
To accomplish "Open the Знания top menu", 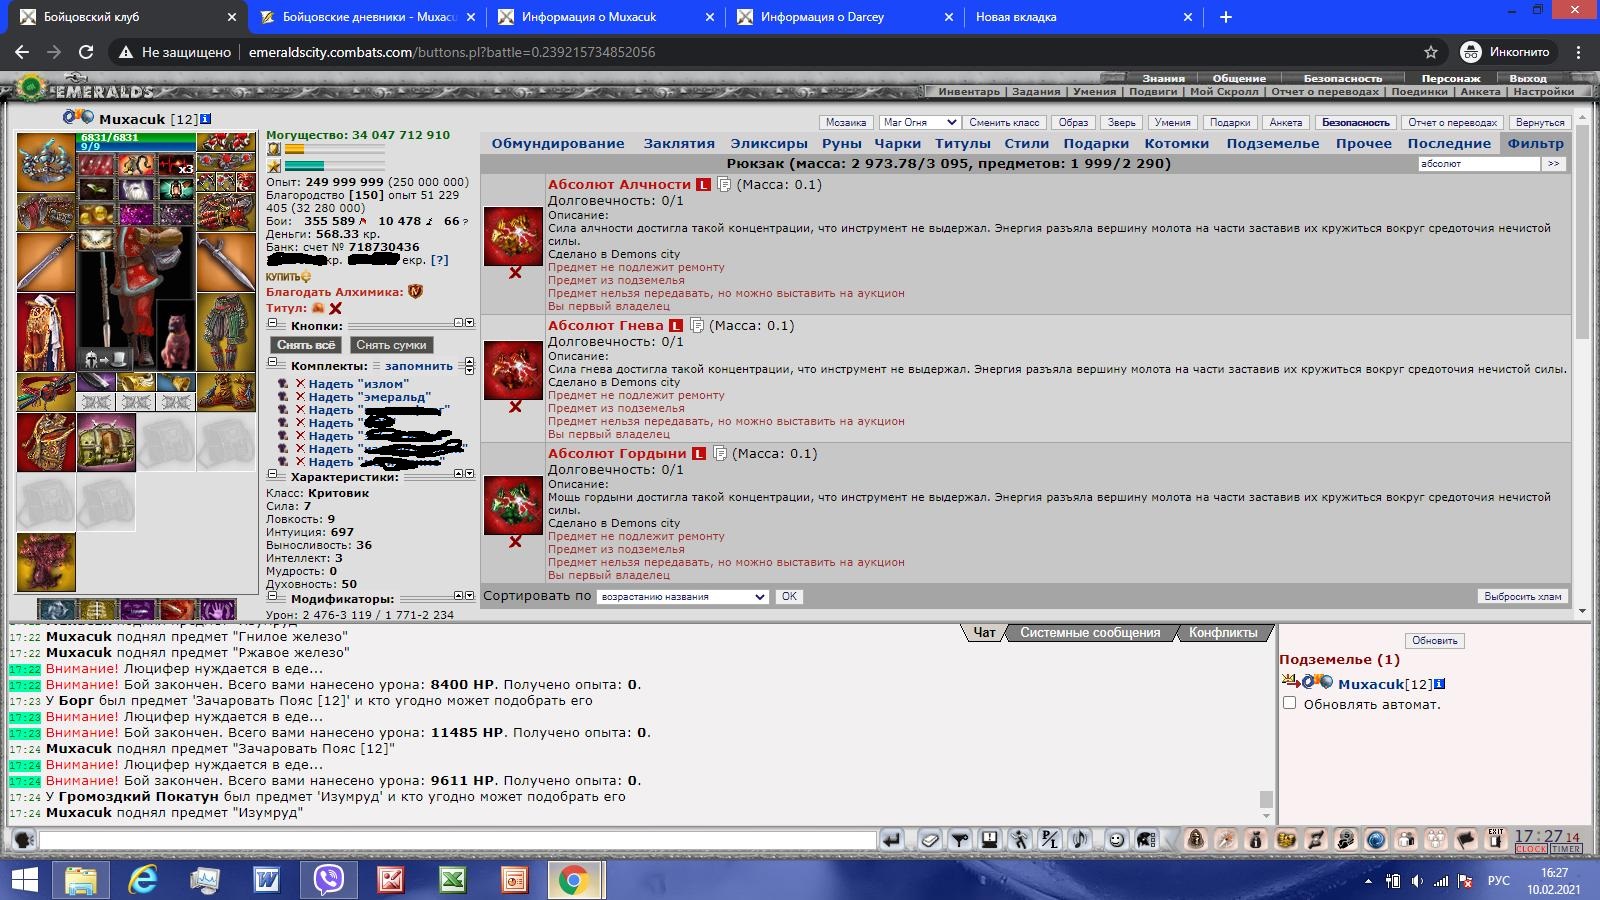I will [x=1164, y=78].
